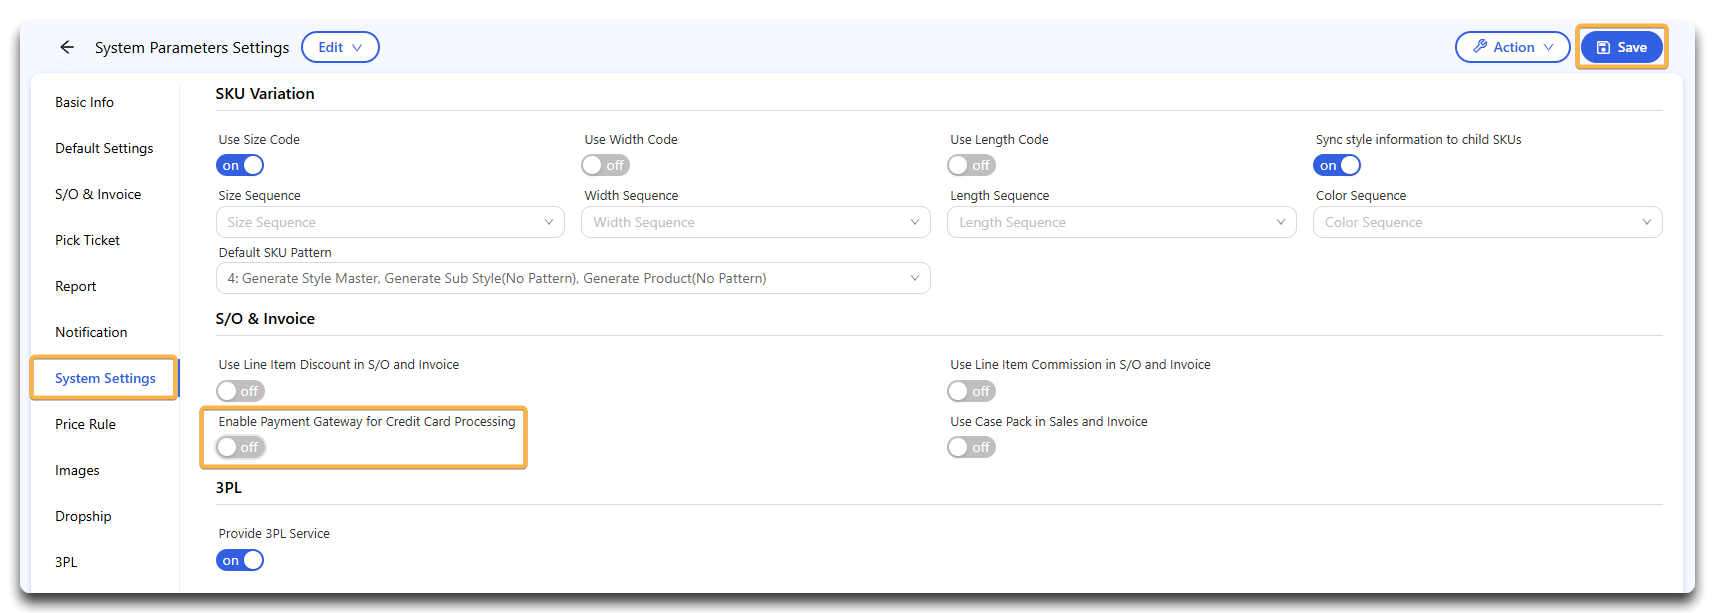Toggle Use Size Code switch
Viewport: 1715px width, 613px height.
[240, 165]
